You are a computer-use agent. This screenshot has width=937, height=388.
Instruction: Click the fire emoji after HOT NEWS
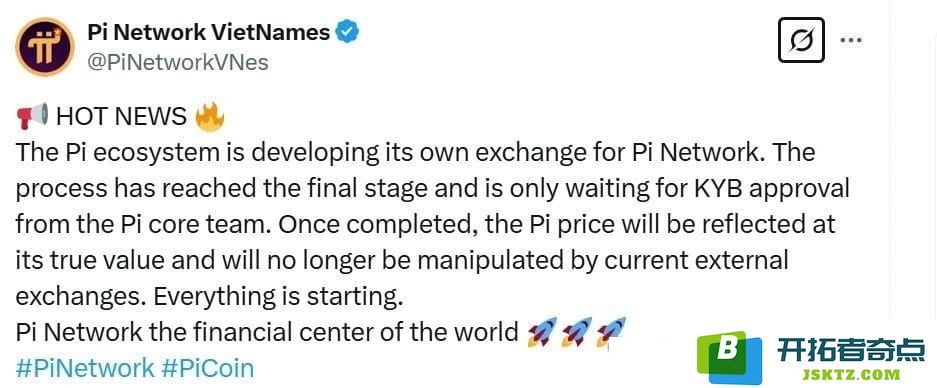pyautogui.click(x=210, y=116)
